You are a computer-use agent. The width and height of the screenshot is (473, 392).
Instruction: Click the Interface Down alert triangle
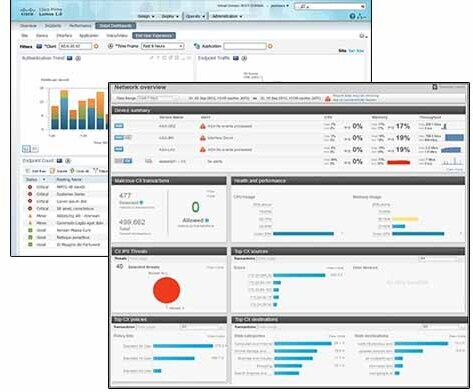[203, 138]
